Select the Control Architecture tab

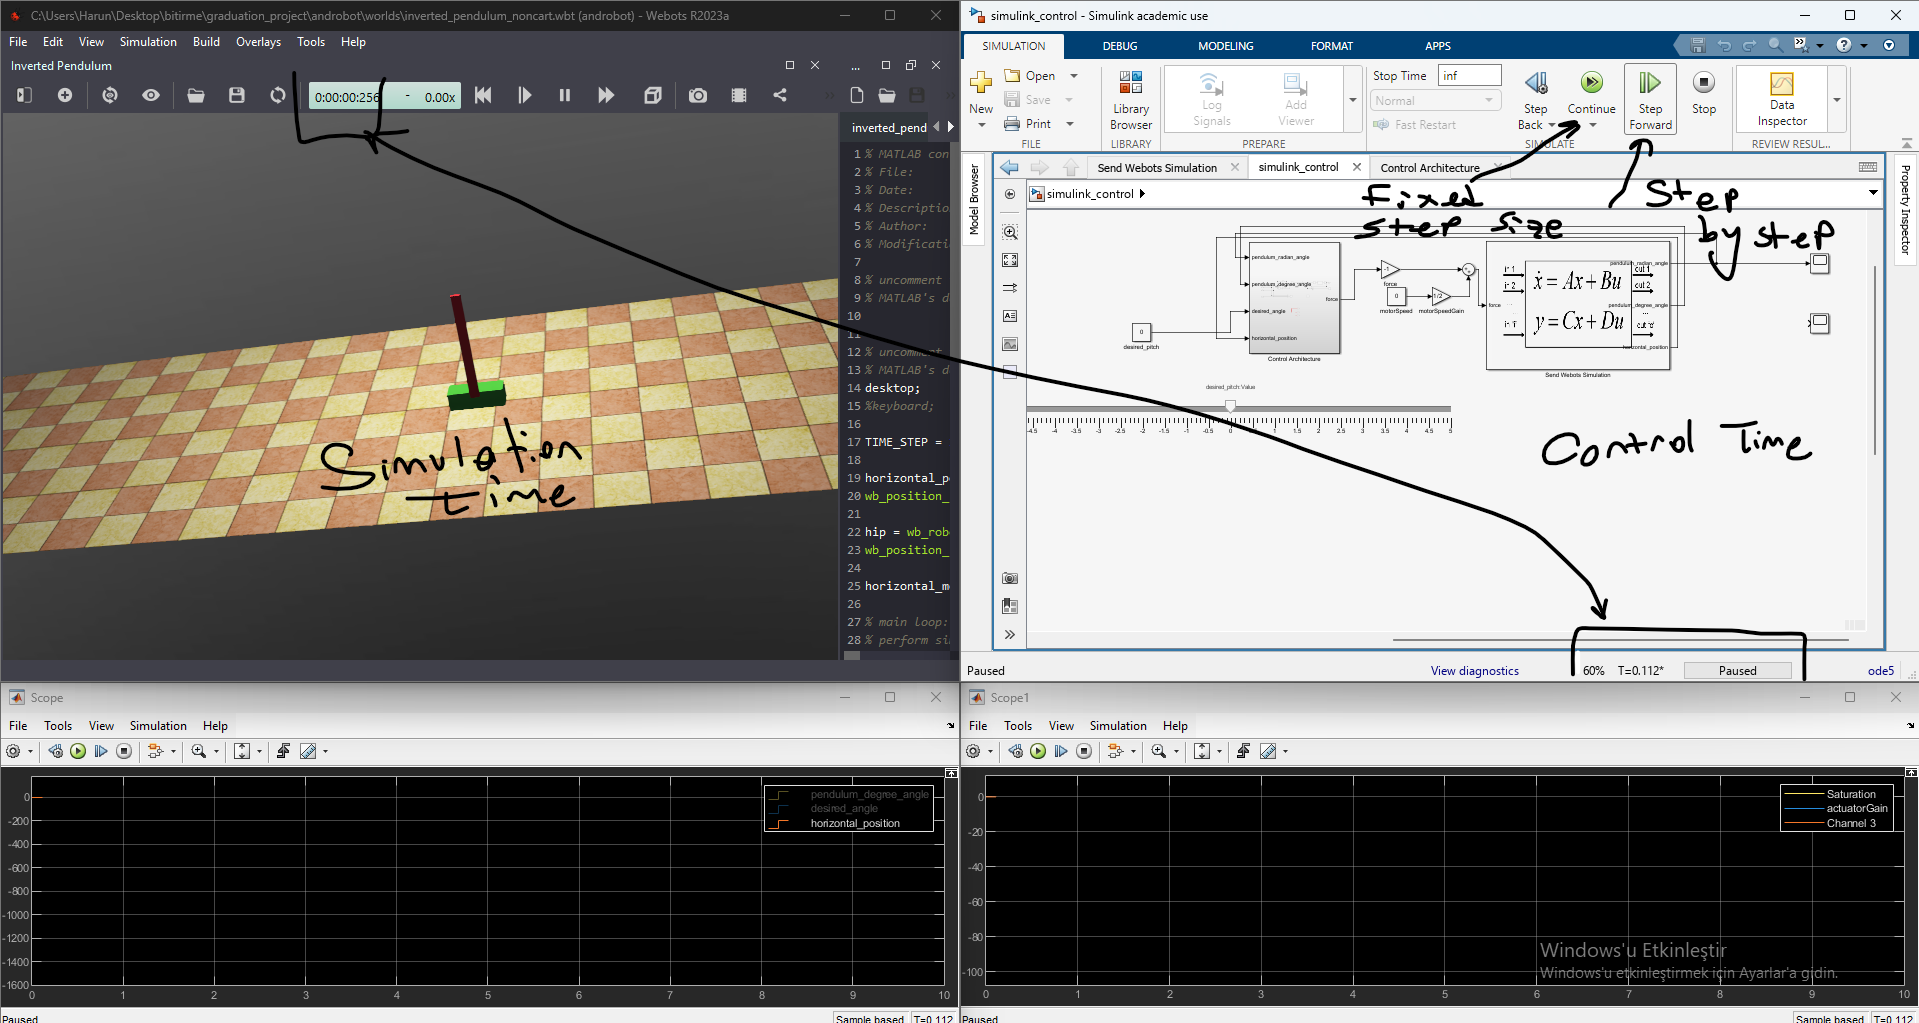[x=1430, y=168]
